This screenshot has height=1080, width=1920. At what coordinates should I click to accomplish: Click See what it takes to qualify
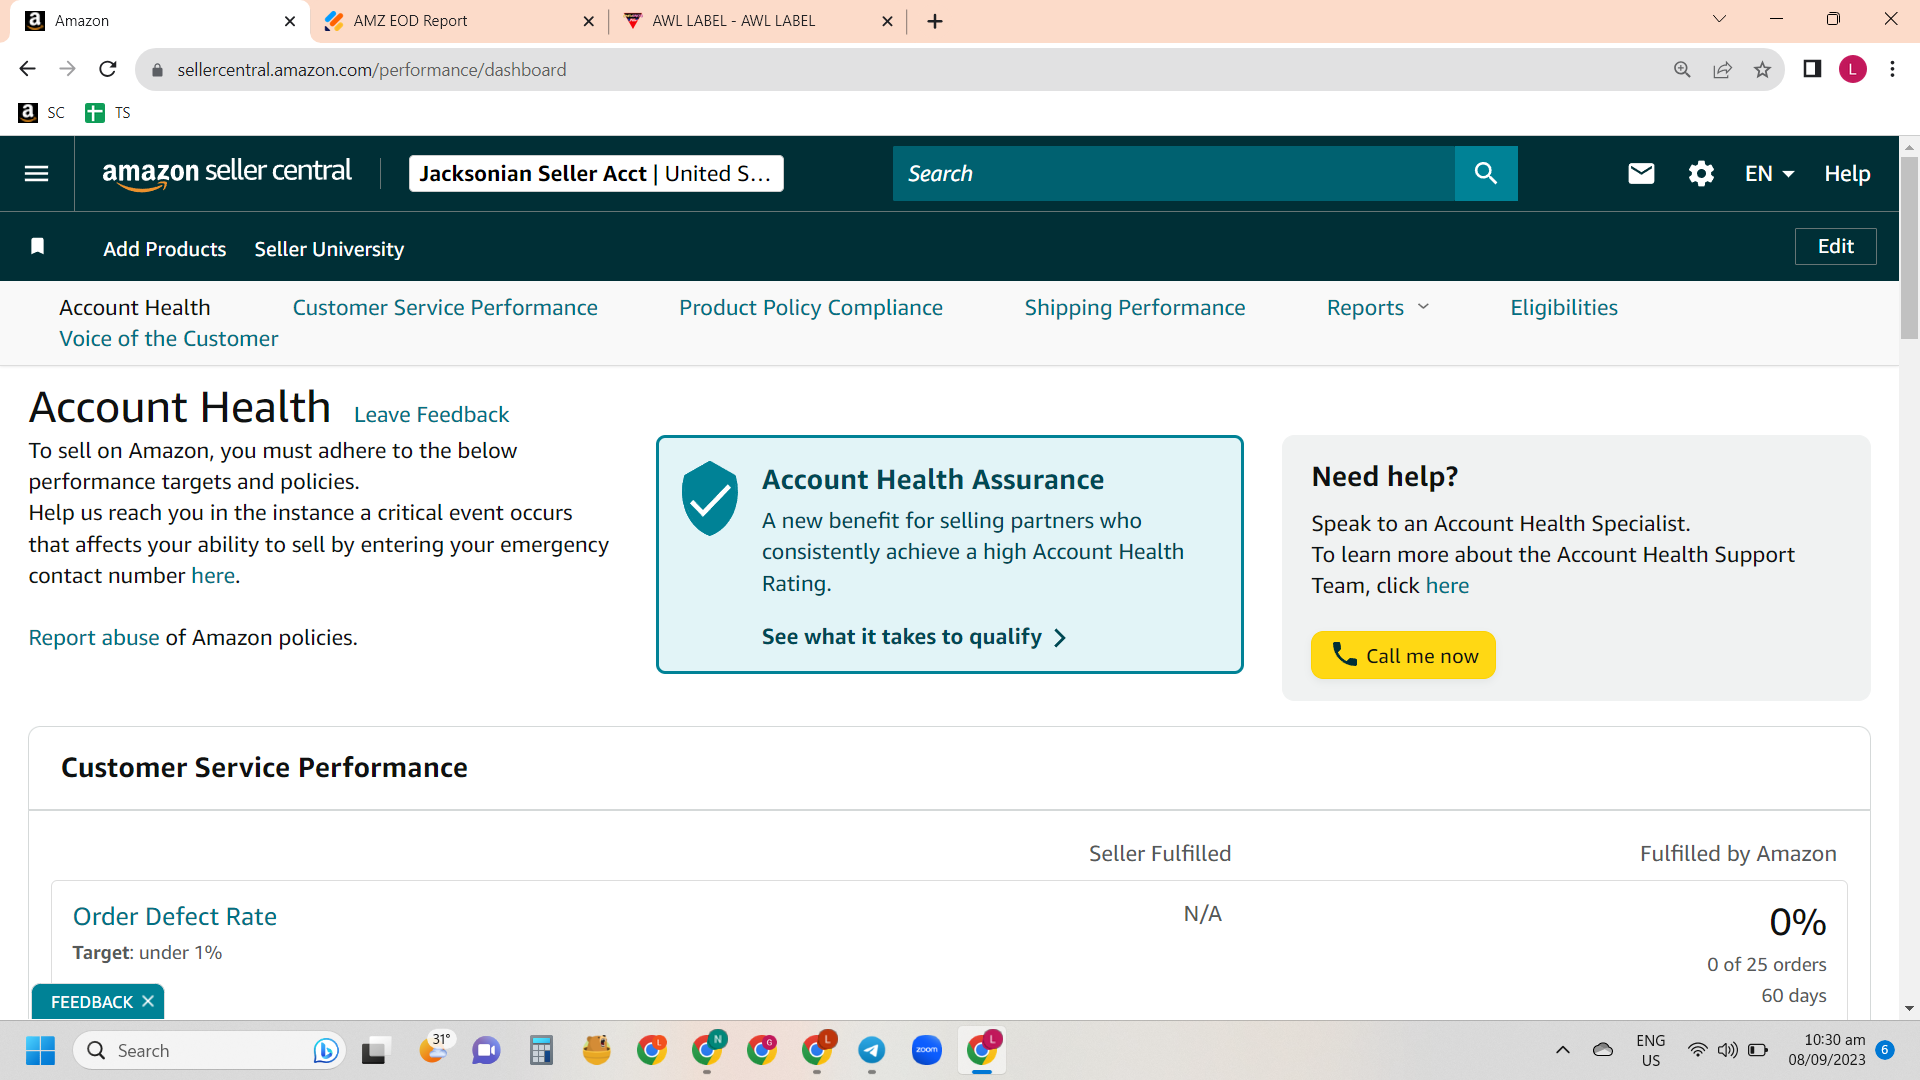(x=914, y=637)
